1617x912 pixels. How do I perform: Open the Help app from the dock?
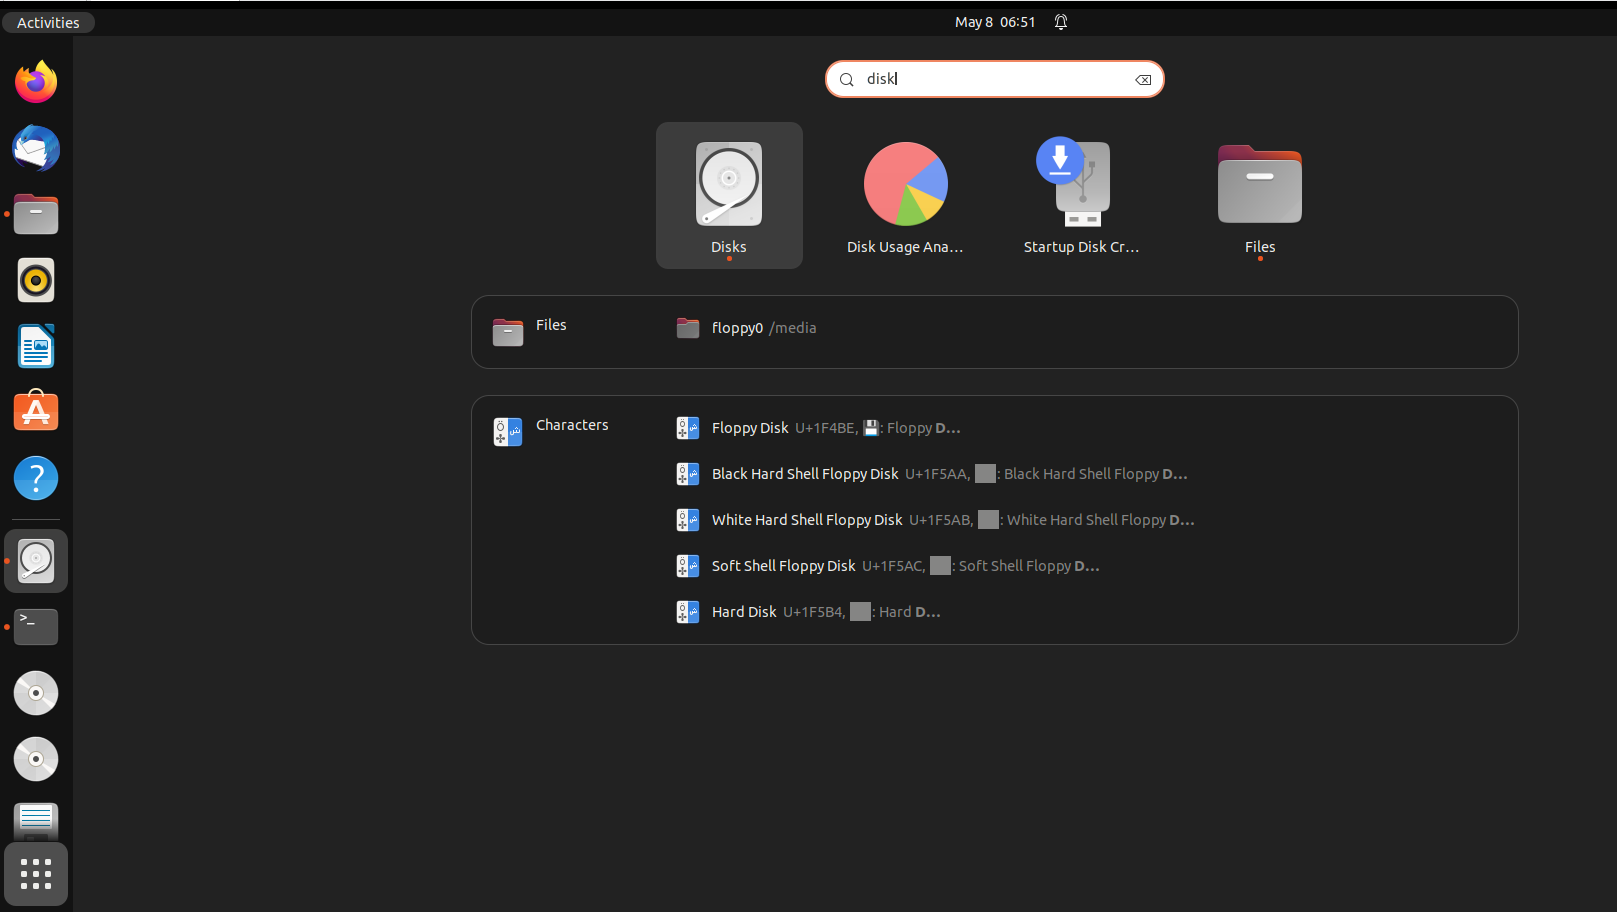pos(36,478)
